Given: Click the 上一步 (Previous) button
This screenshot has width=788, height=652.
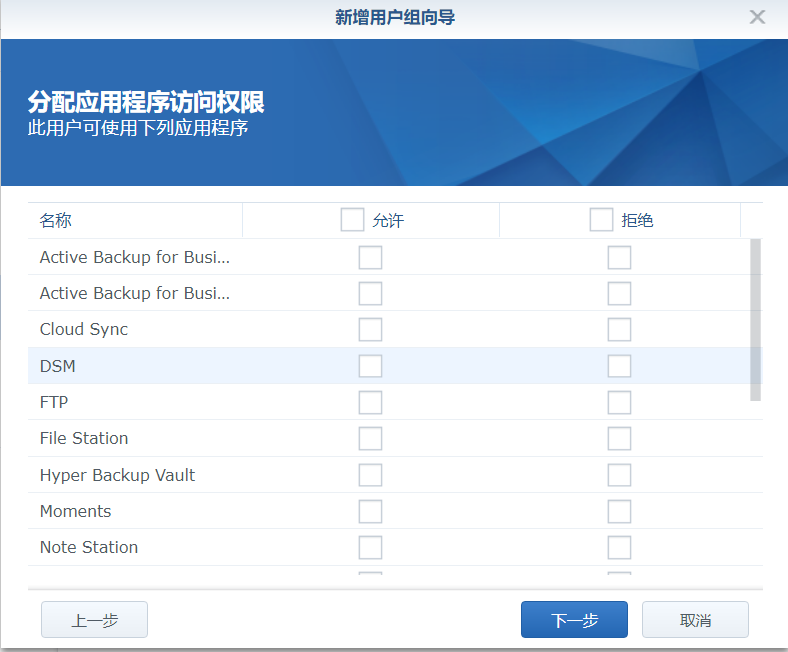Looking at the screenshot, I should tap(94, 619).
